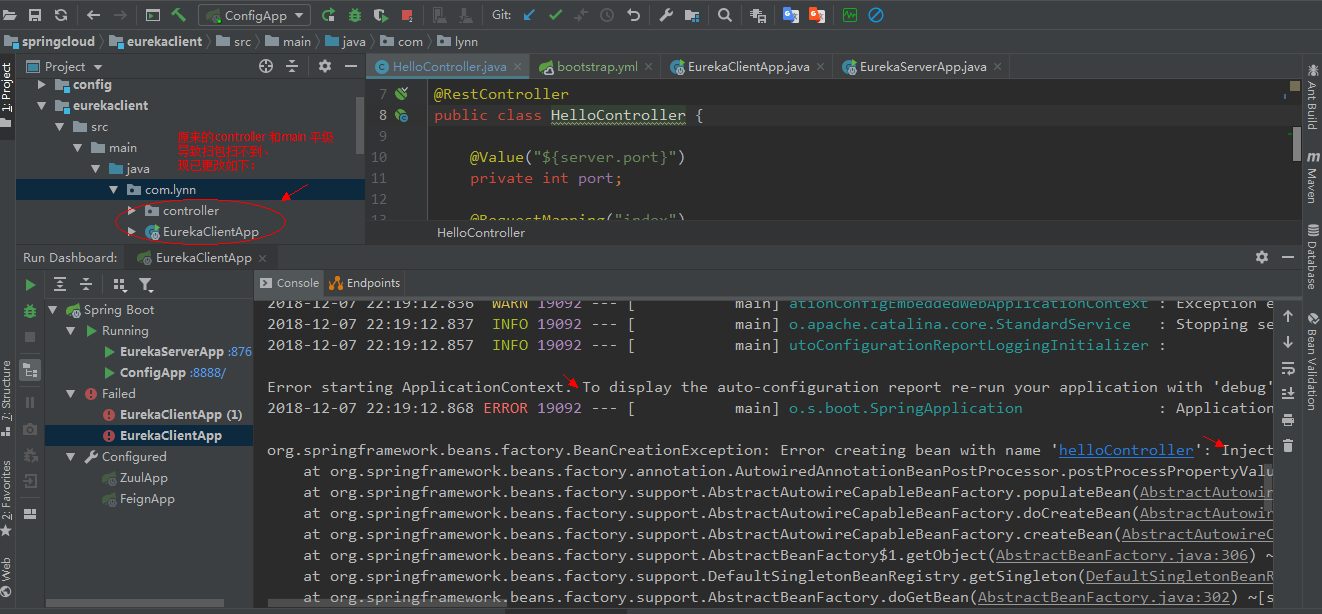The height and width of the screenshot is (614, 1322).
Task: Click the red Stop icon in main toolbar
Action: click(x=407, y=15)
